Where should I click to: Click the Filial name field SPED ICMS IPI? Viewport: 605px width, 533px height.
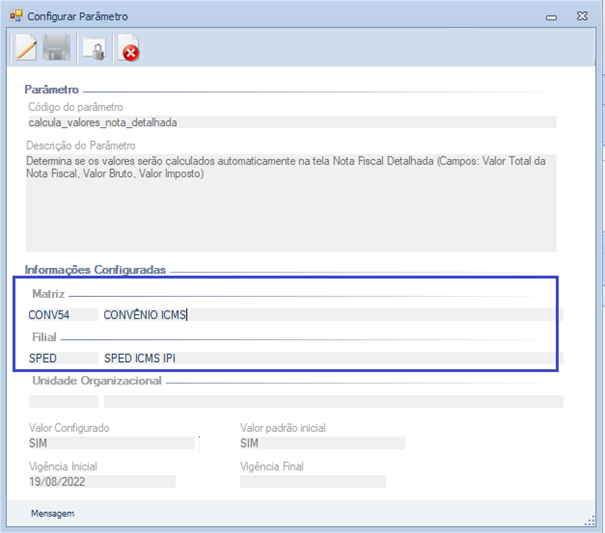(332, 358)
